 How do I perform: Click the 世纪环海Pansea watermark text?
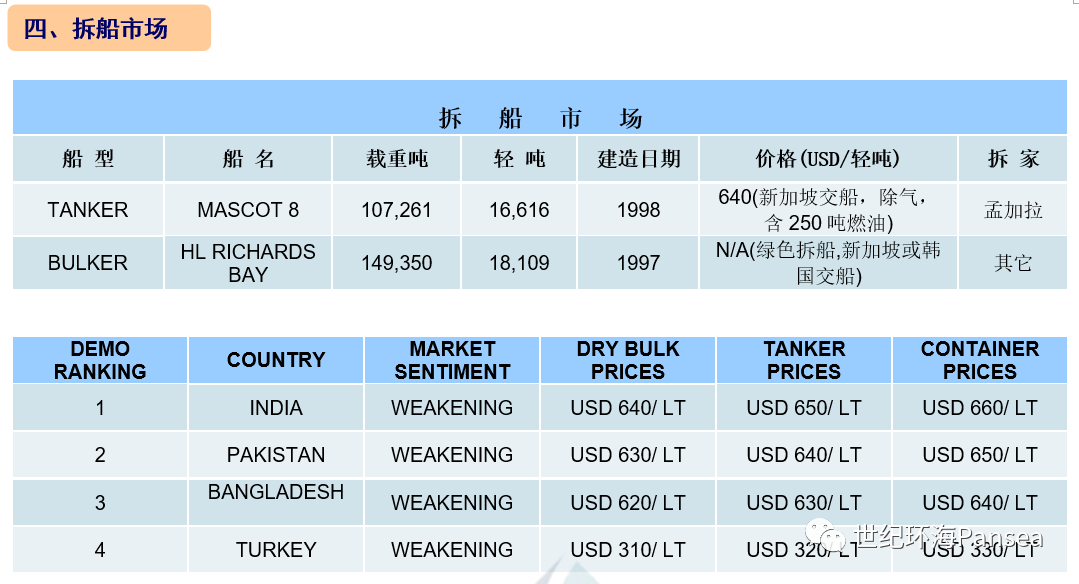[948, 537]
